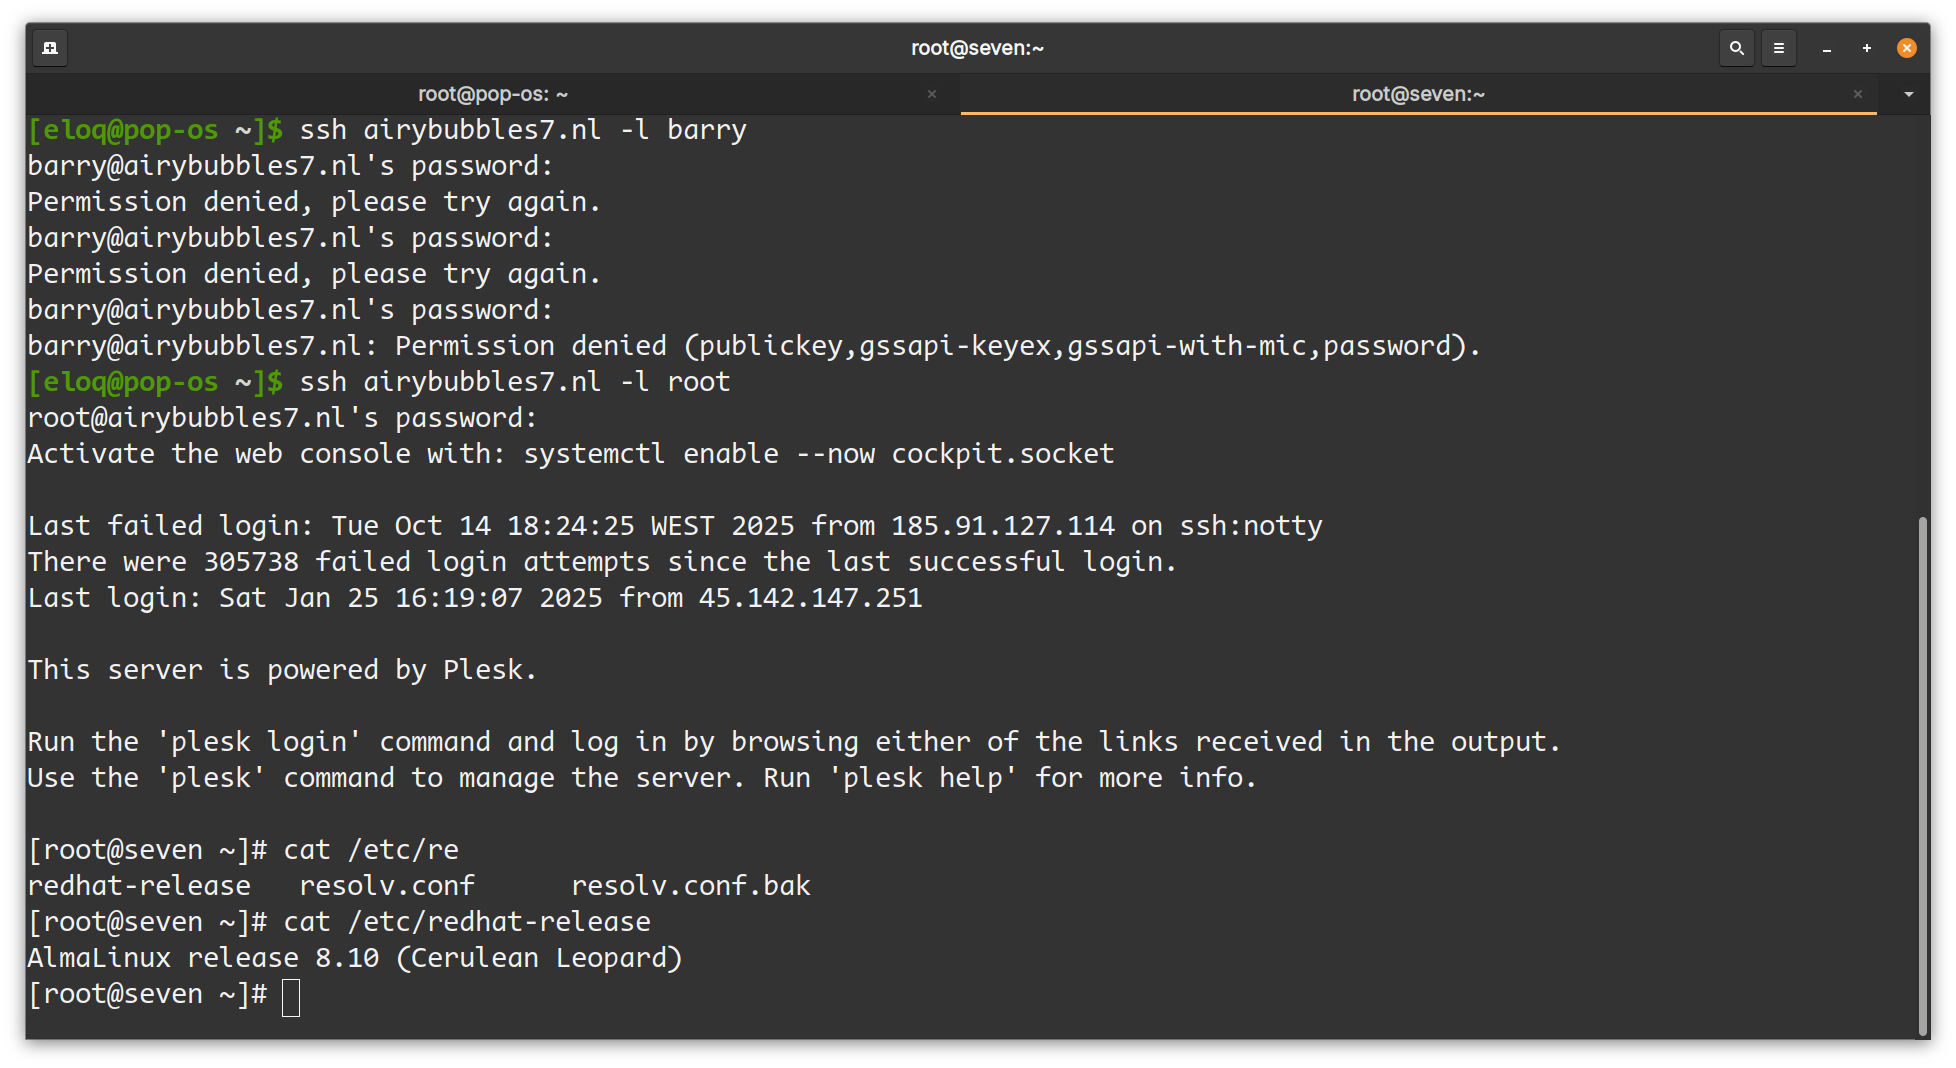Expand the tab list dropdown arrow
Screen dimensions: 1956x1068
[x=1909, y=94]
